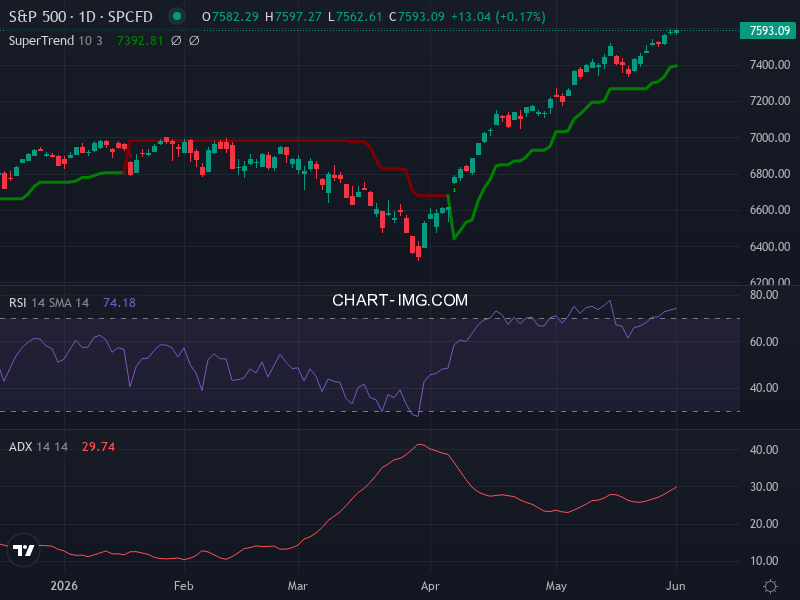Click the May time axis label
The width and height of the screenshot is (800, 600).
click(x=556, y=586)
